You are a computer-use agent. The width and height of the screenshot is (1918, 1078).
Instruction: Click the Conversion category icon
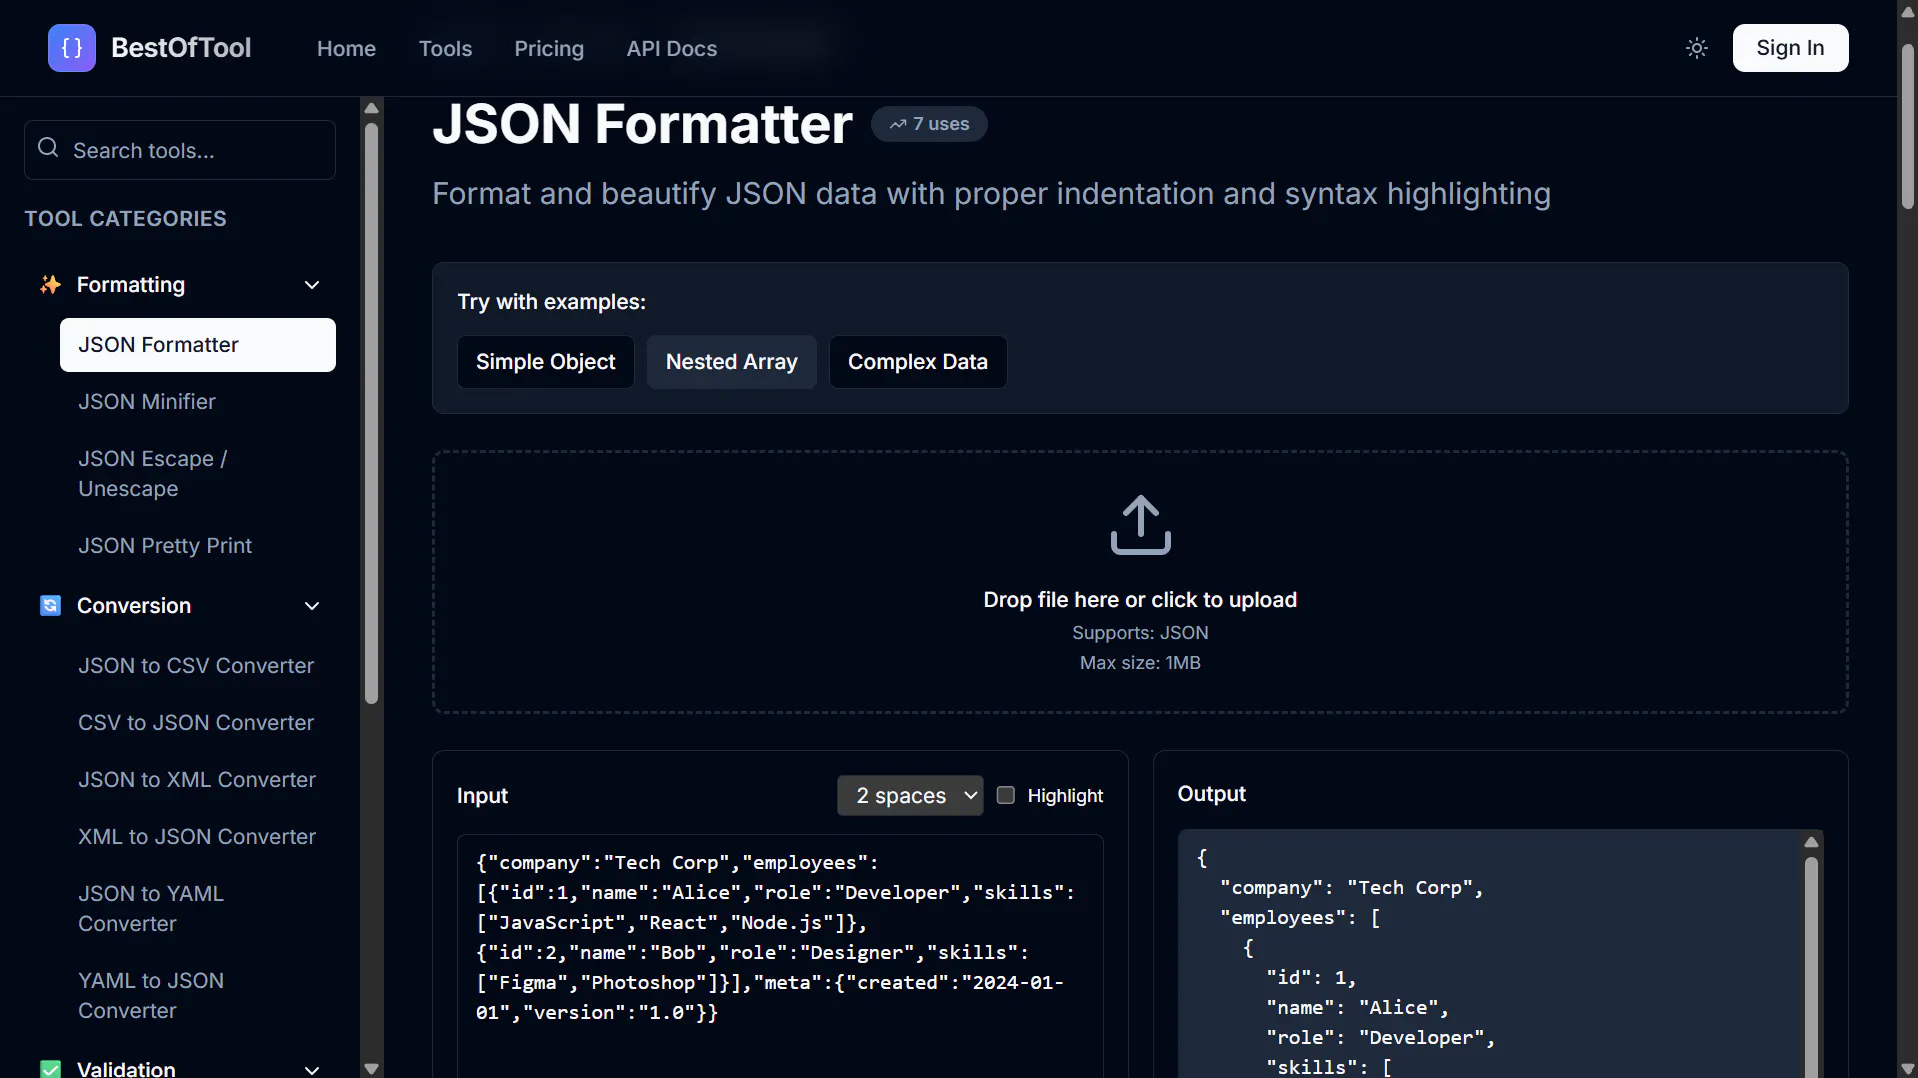point(50,606)
